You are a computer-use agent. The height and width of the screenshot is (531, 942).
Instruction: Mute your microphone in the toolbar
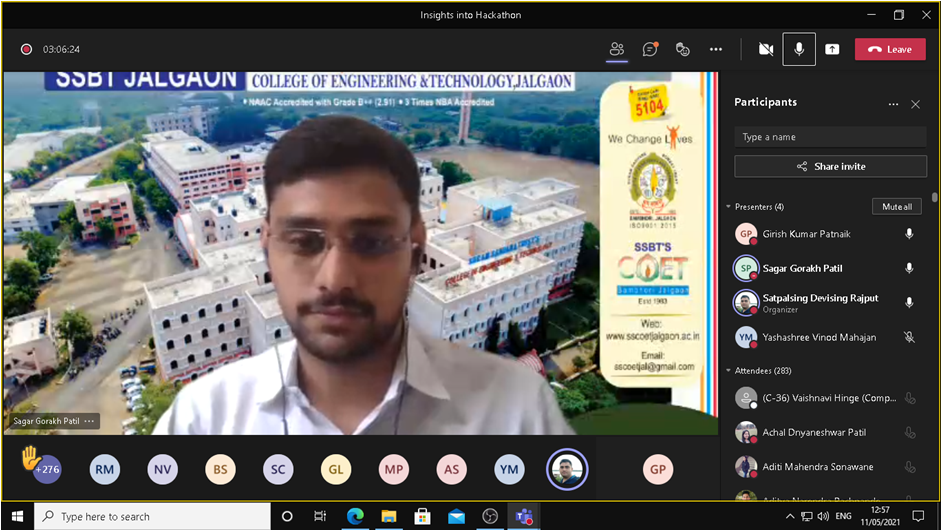click(x=799, y=49)
